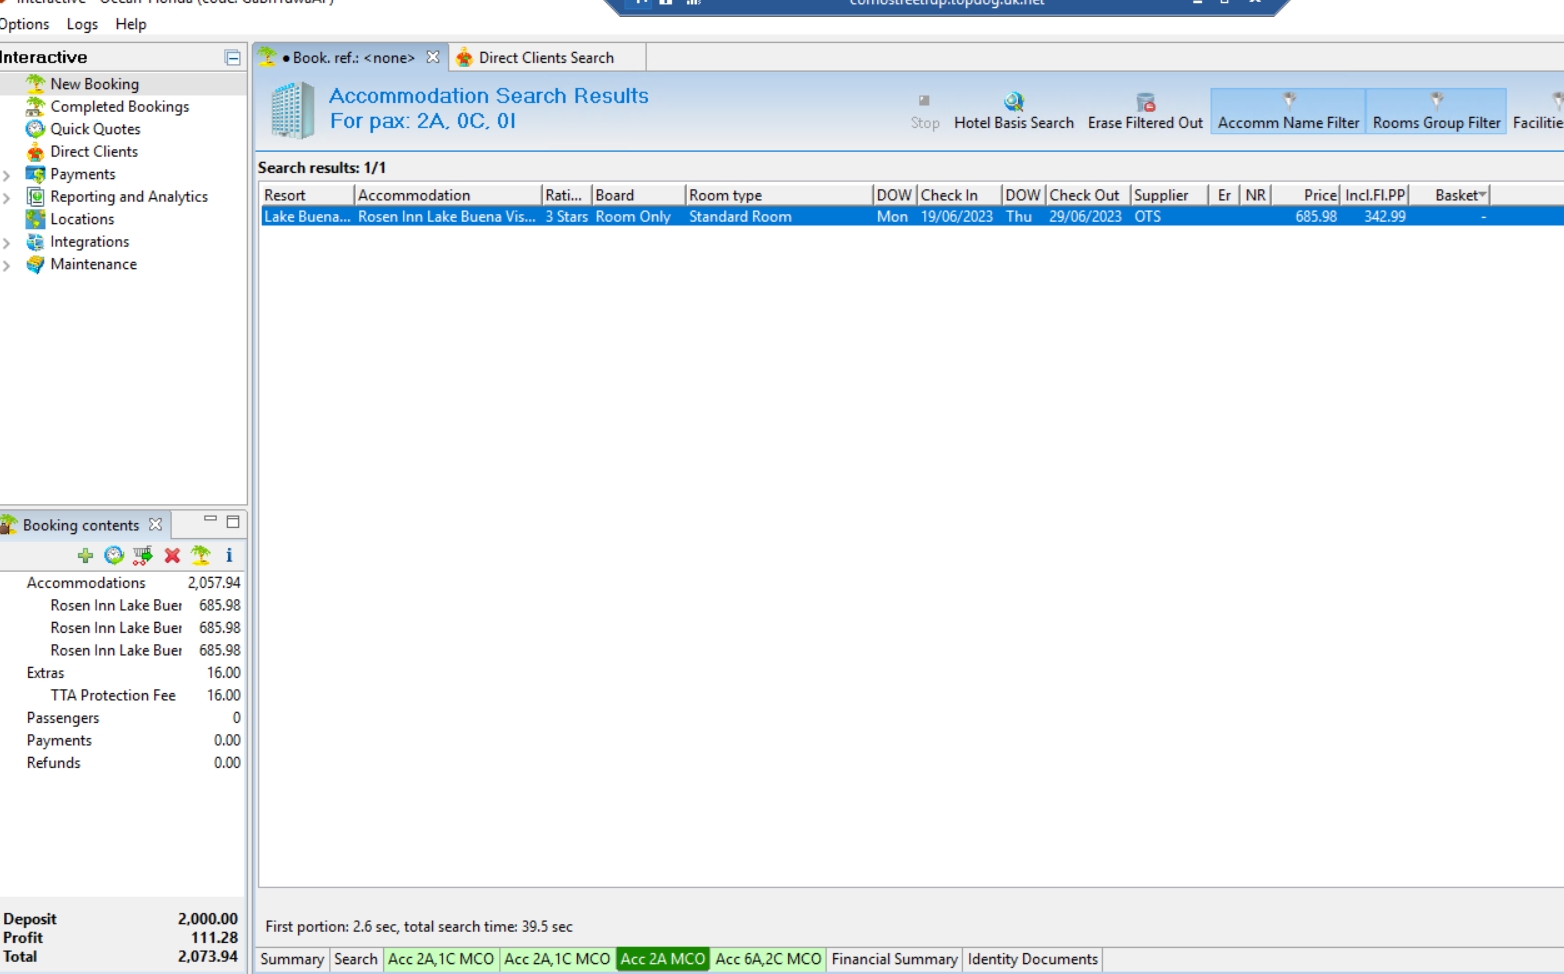Collapse all in the Interactive panel

click(233, 58)
